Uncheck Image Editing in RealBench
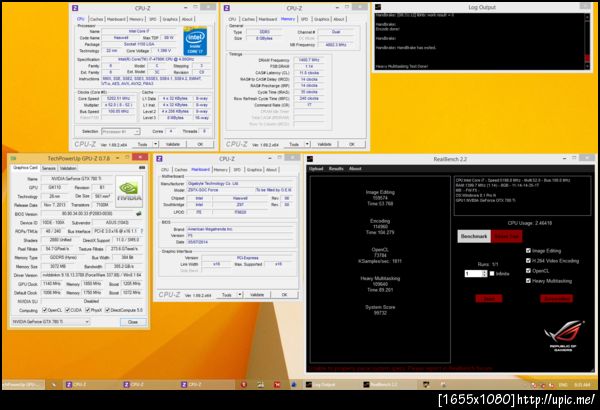The height and width of the screenshot is (410, 600). (528, 250)
